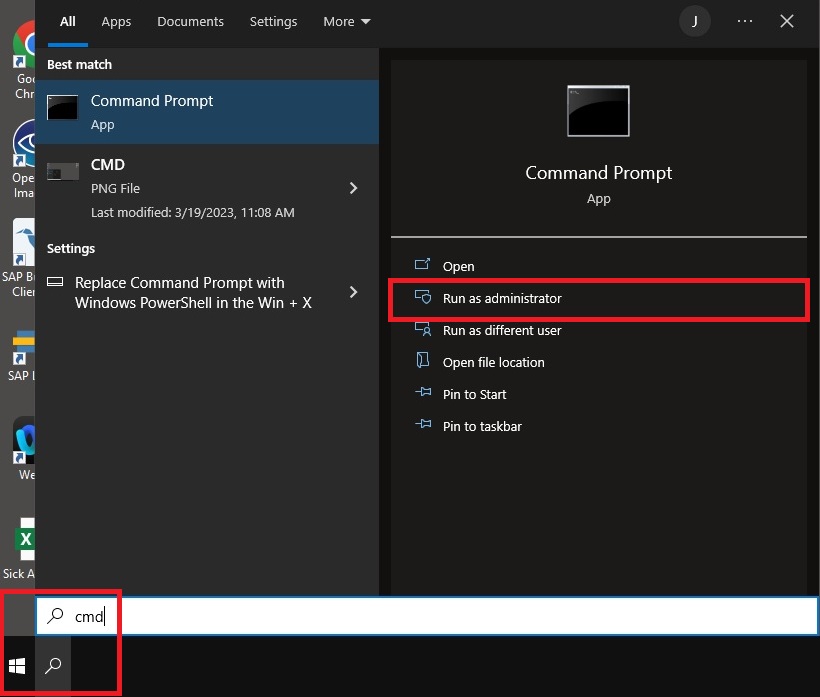The height and width of the screenshot is (697, 820).
Task: Click 'Last modified: 3/19/2023, 11:08 AM' text
Action: [192, 212]
